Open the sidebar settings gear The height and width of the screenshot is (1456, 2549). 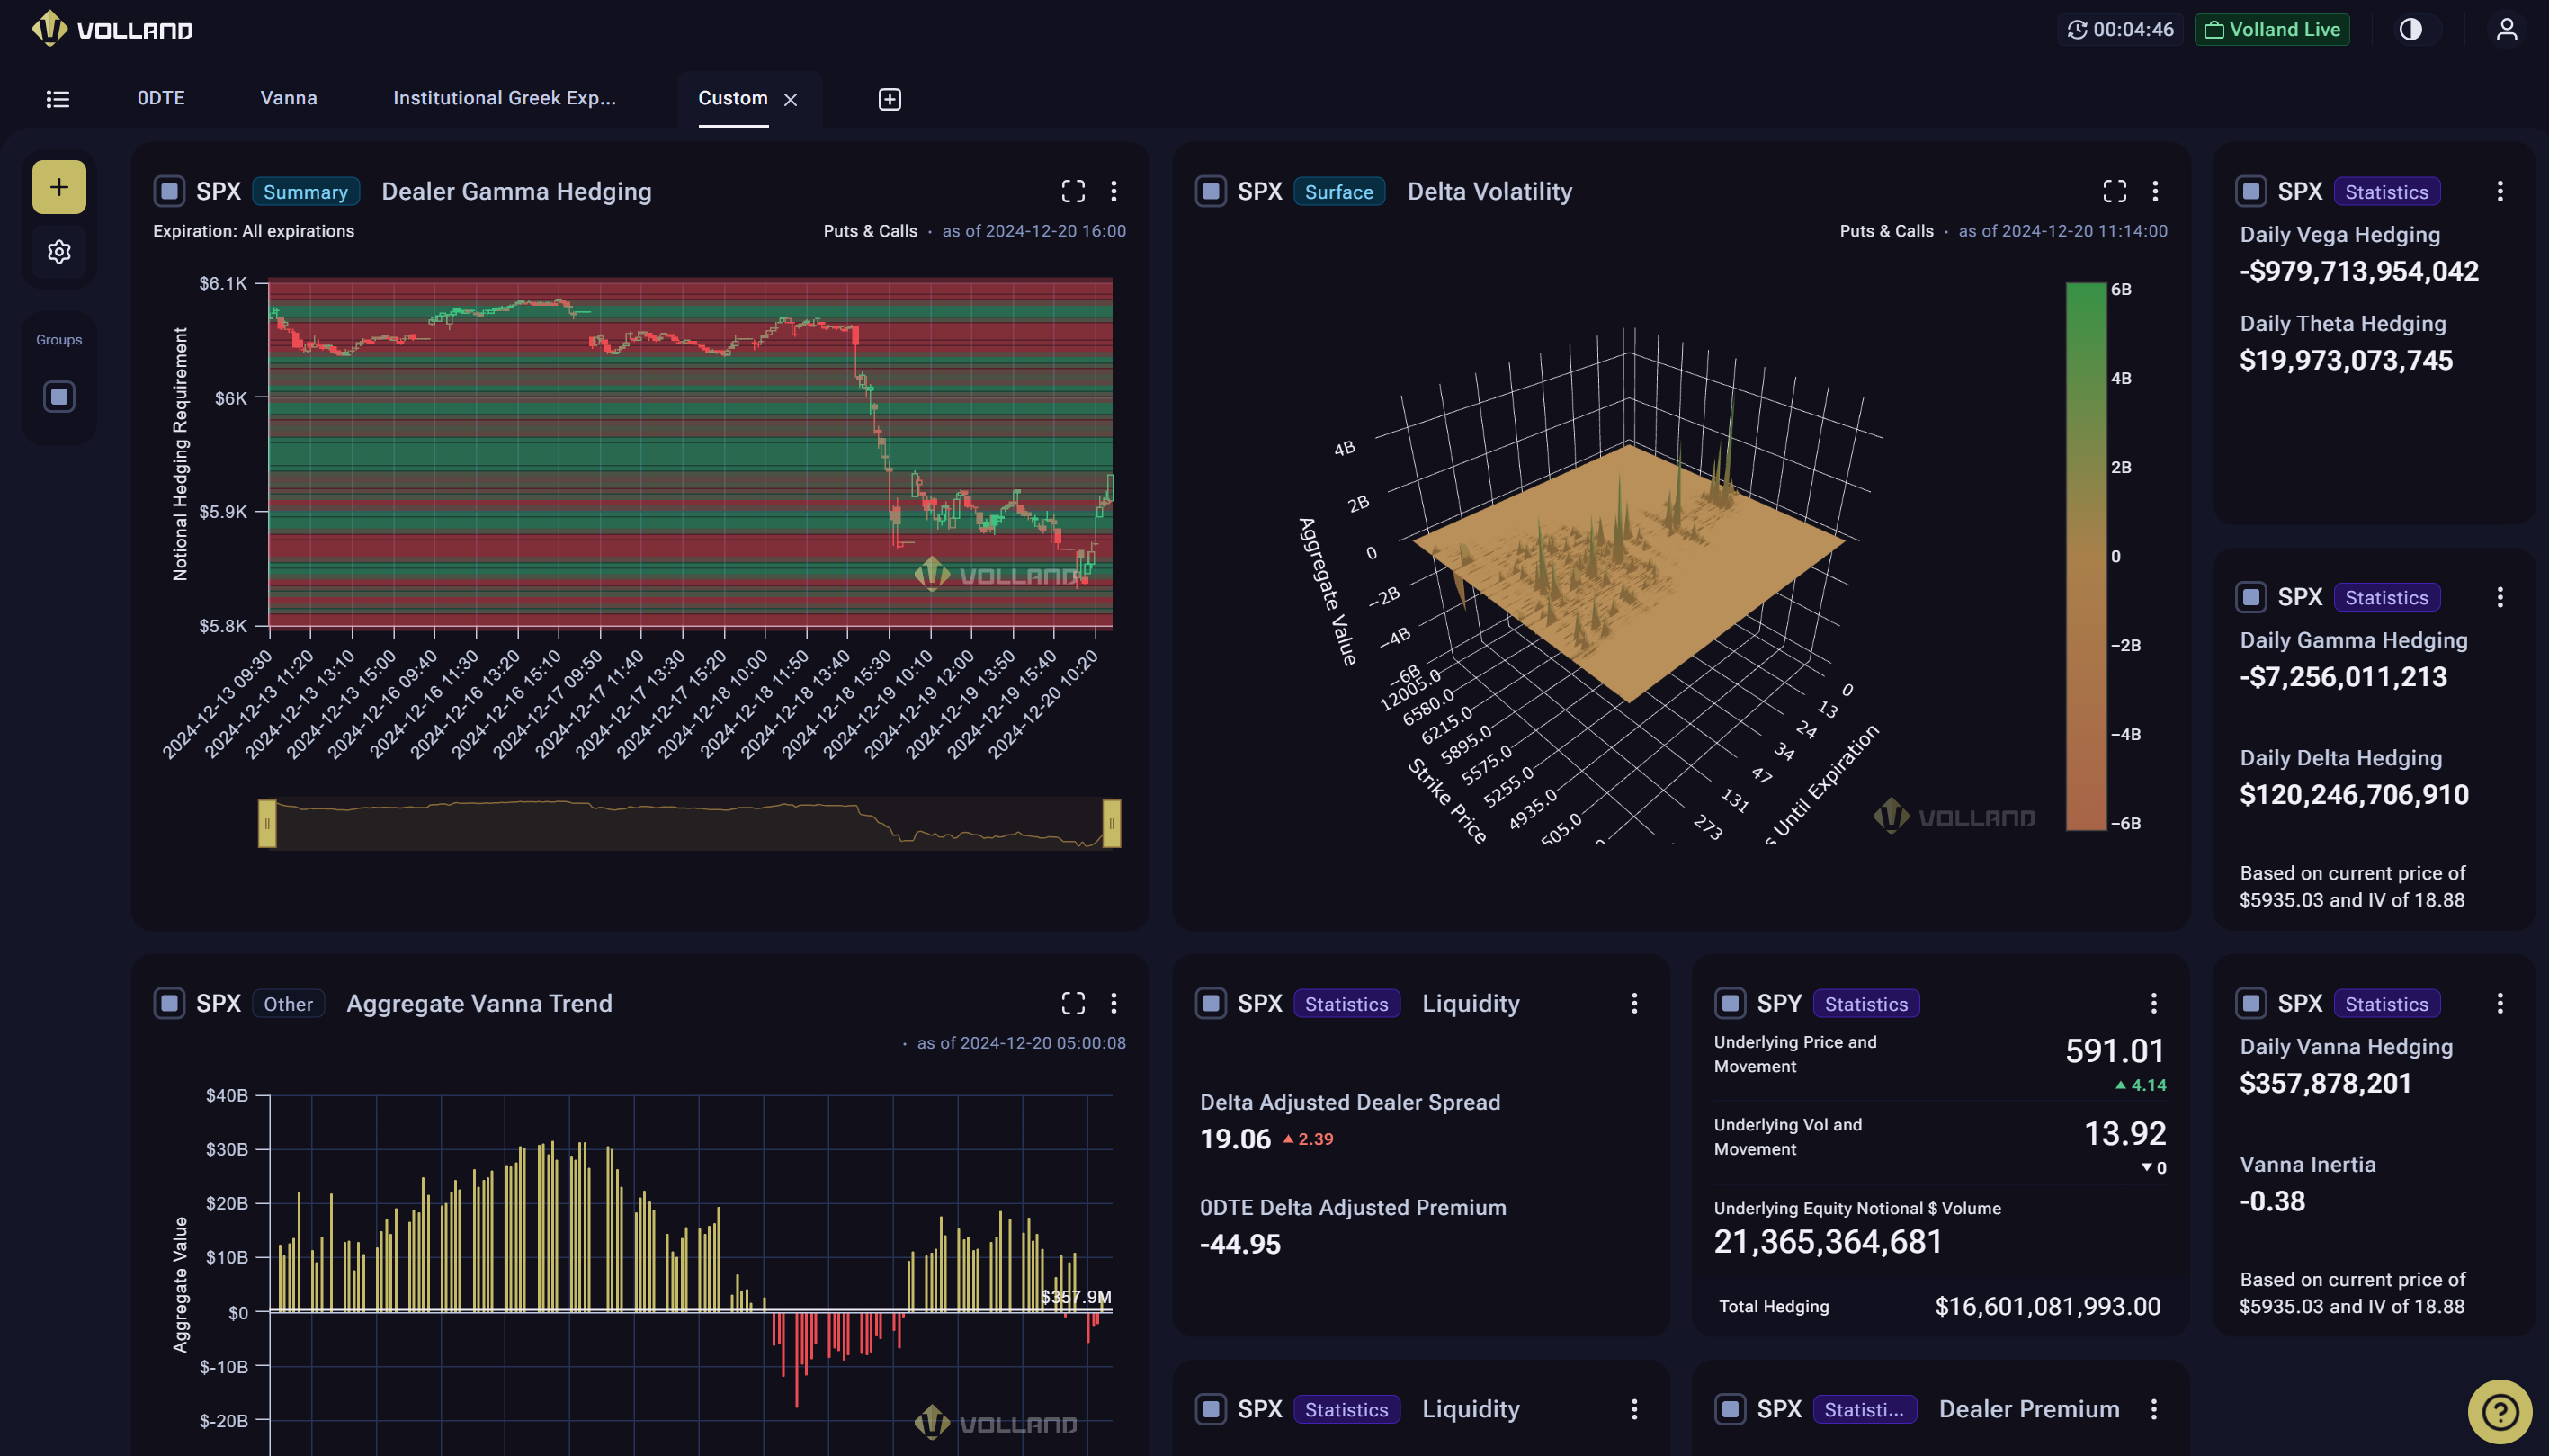tap(59, 251)
